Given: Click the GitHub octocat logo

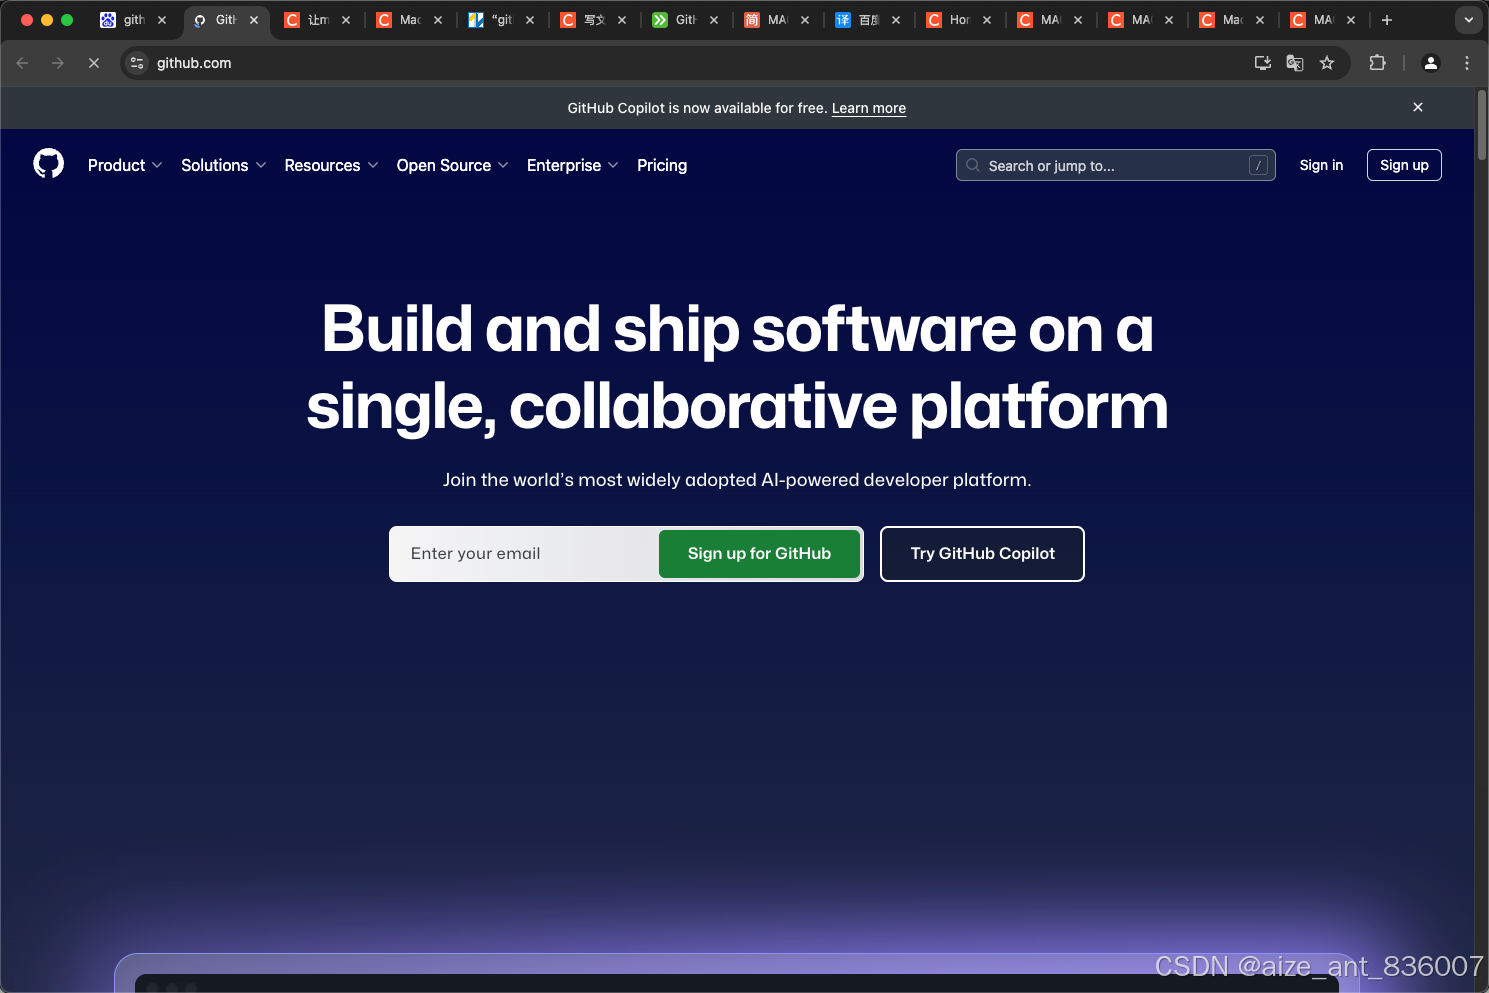Looking at the screenshot, I should [x=47, y=163].
